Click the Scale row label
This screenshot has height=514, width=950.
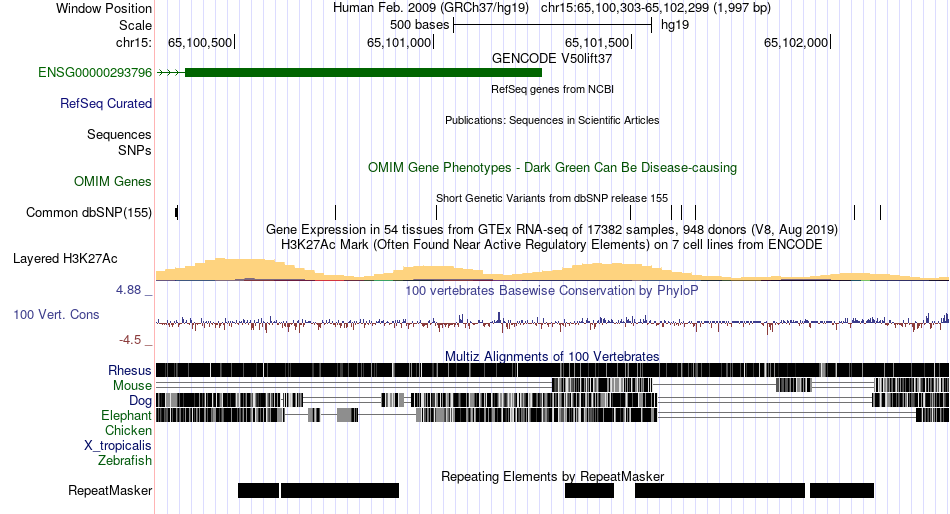point(135,25)
